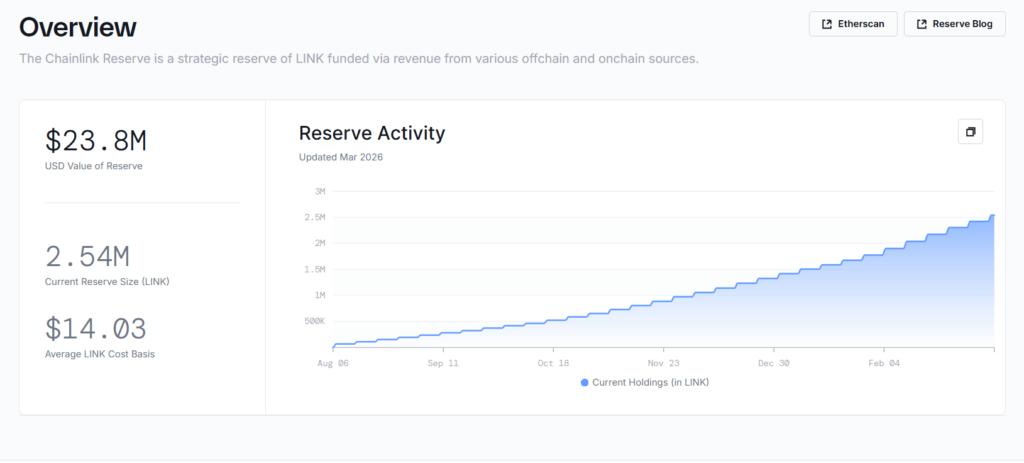
Task: Click the copy icon in Reserve Activity
Action: tap(970, 132)
